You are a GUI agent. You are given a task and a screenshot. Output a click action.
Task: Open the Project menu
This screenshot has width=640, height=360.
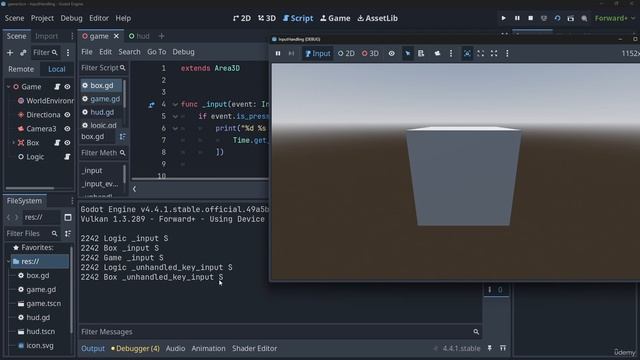point(42,18)
